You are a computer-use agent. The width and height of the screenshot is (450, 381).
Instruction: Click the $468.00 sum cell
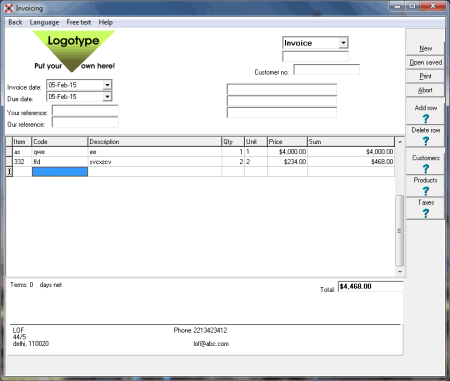(351, 162)
